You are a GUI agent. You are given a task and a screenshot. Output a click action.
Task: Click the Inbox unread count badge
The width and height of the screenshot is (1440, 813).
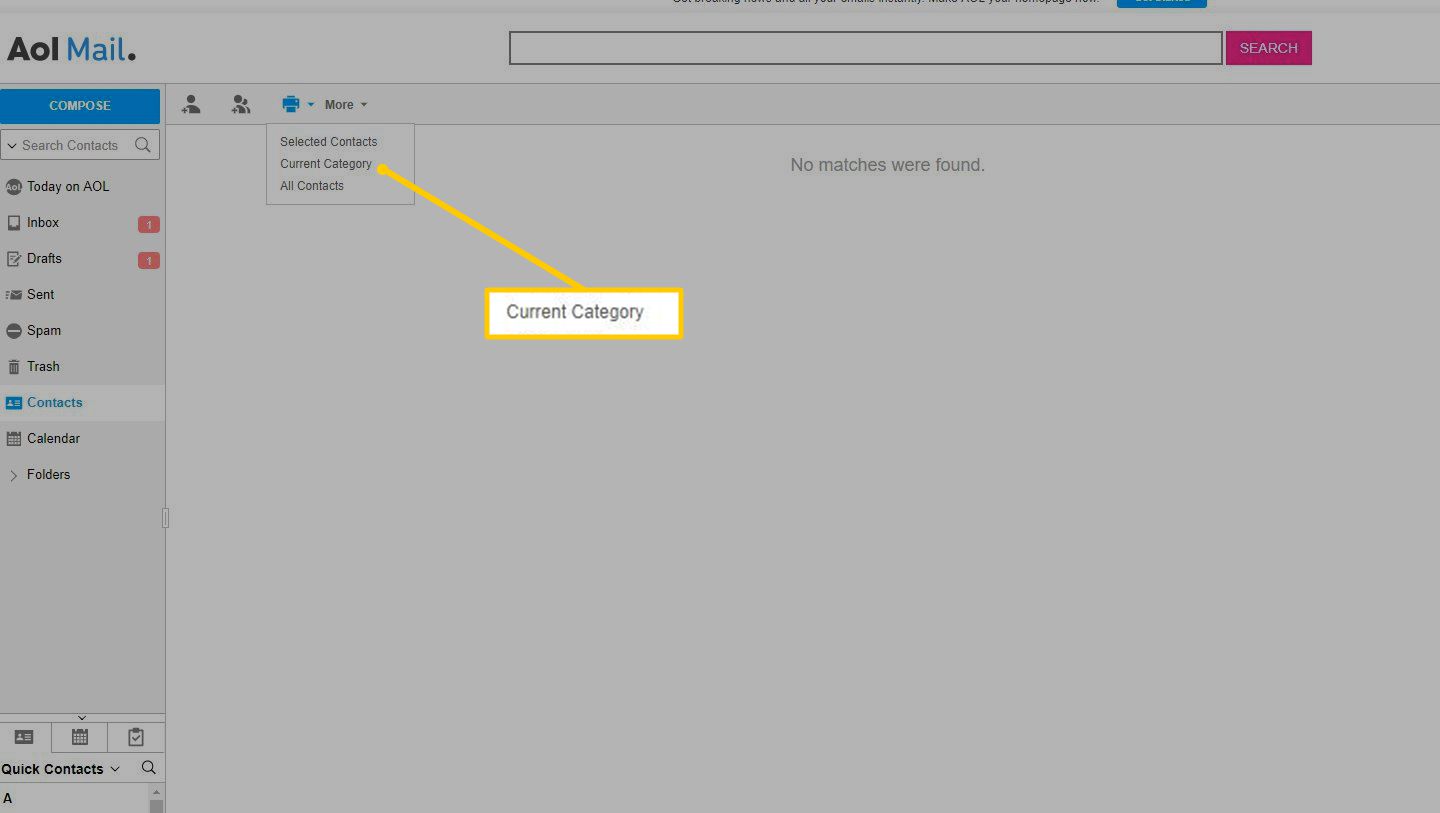149,225
